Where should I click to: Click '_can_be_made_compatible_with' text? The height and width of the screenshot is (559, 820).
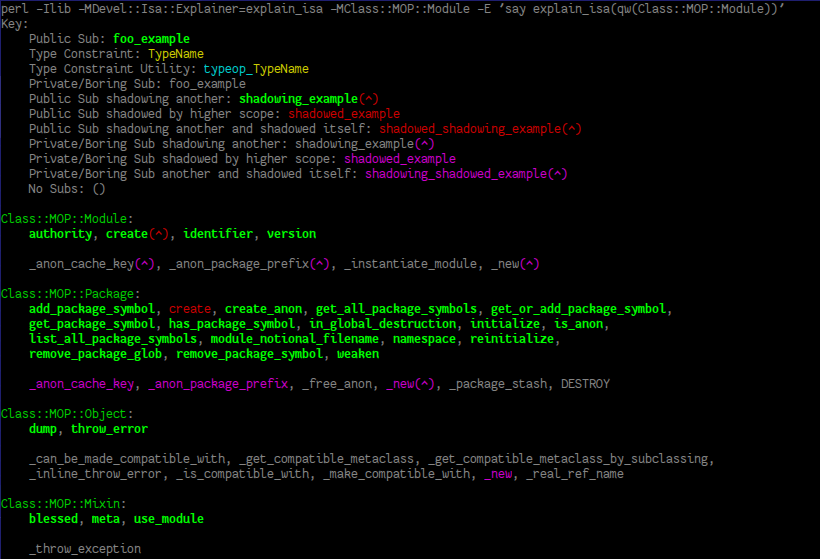click(127, 459)
